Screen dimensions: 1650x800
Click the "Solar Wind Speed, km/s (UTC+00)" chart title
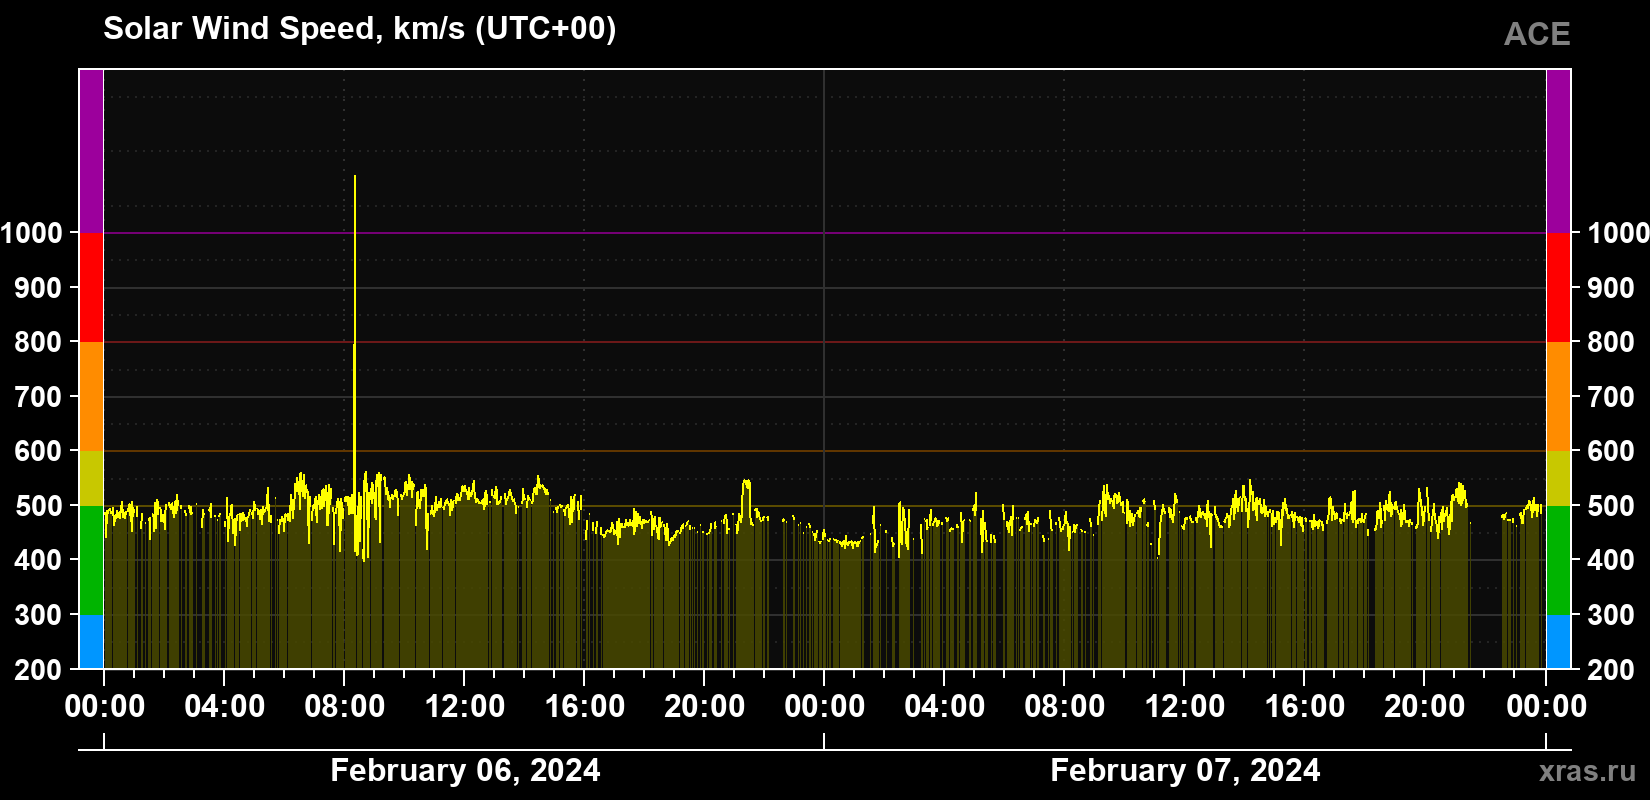pyautogui.click(x=360, y=29)
